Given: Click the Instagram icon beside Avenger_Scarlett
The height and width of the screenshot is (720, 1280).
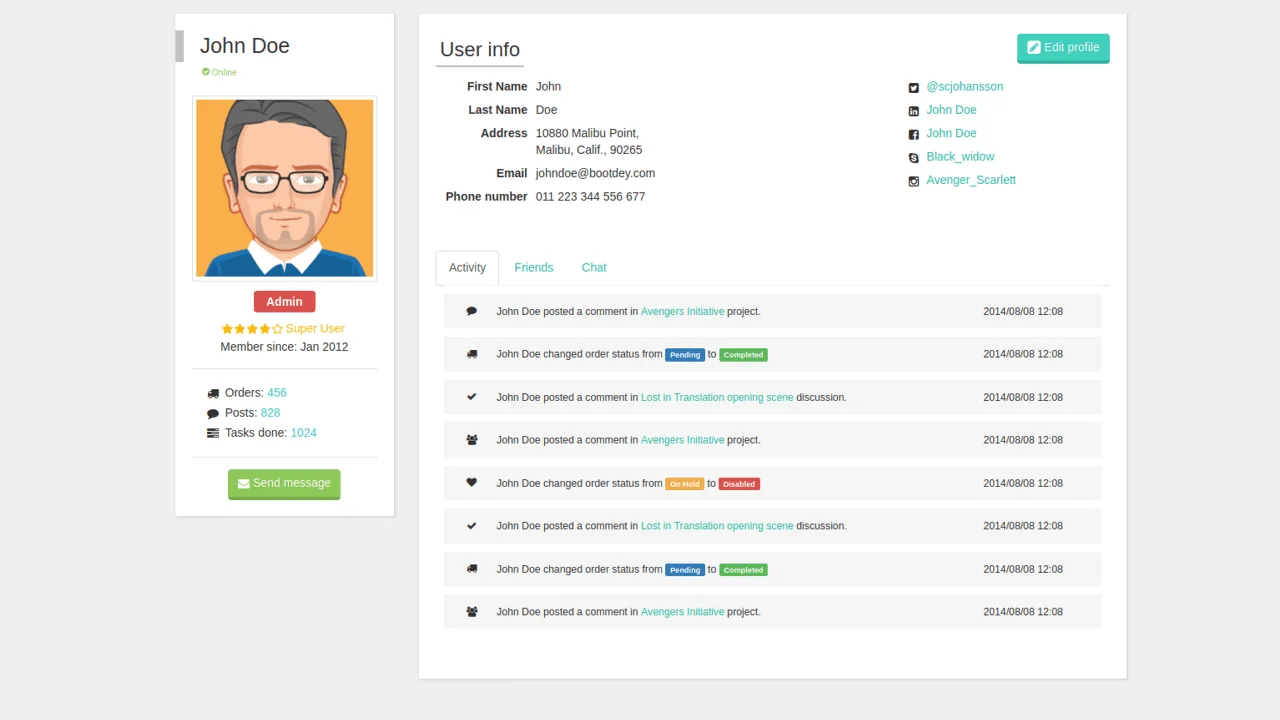Looking at the screenshot, I should coord(913,181).
